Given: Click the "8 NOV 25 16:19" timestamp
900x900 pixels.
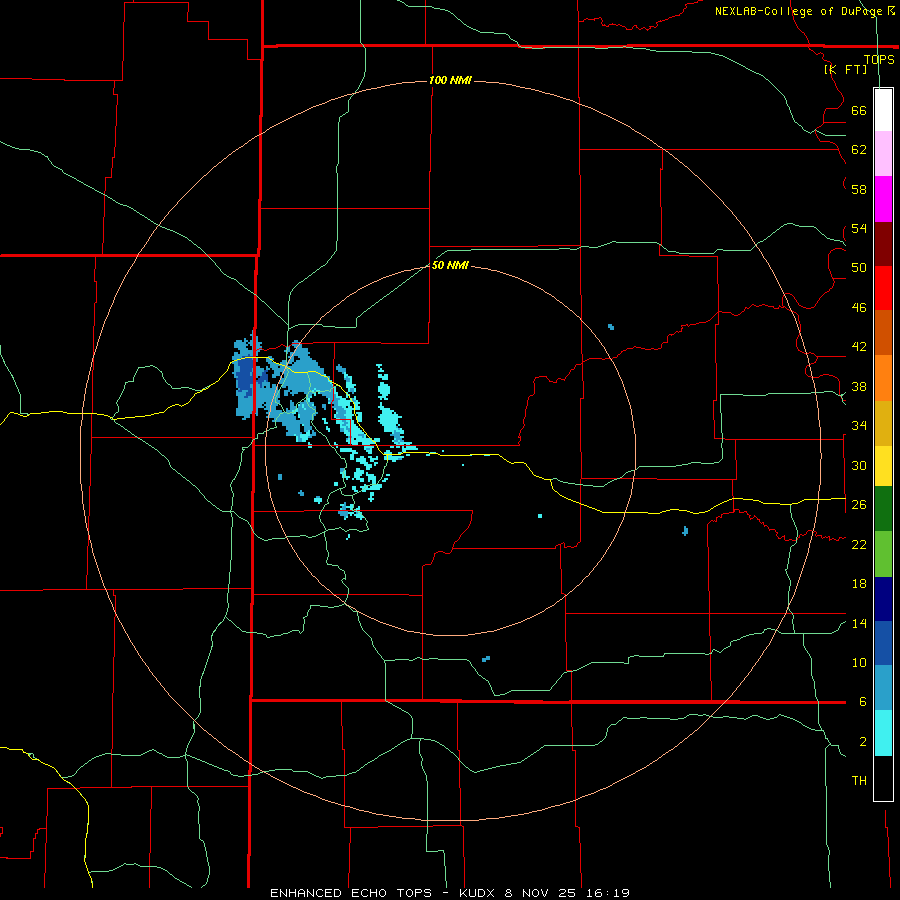Looking at the screenshot, I should tap(567, 893).
